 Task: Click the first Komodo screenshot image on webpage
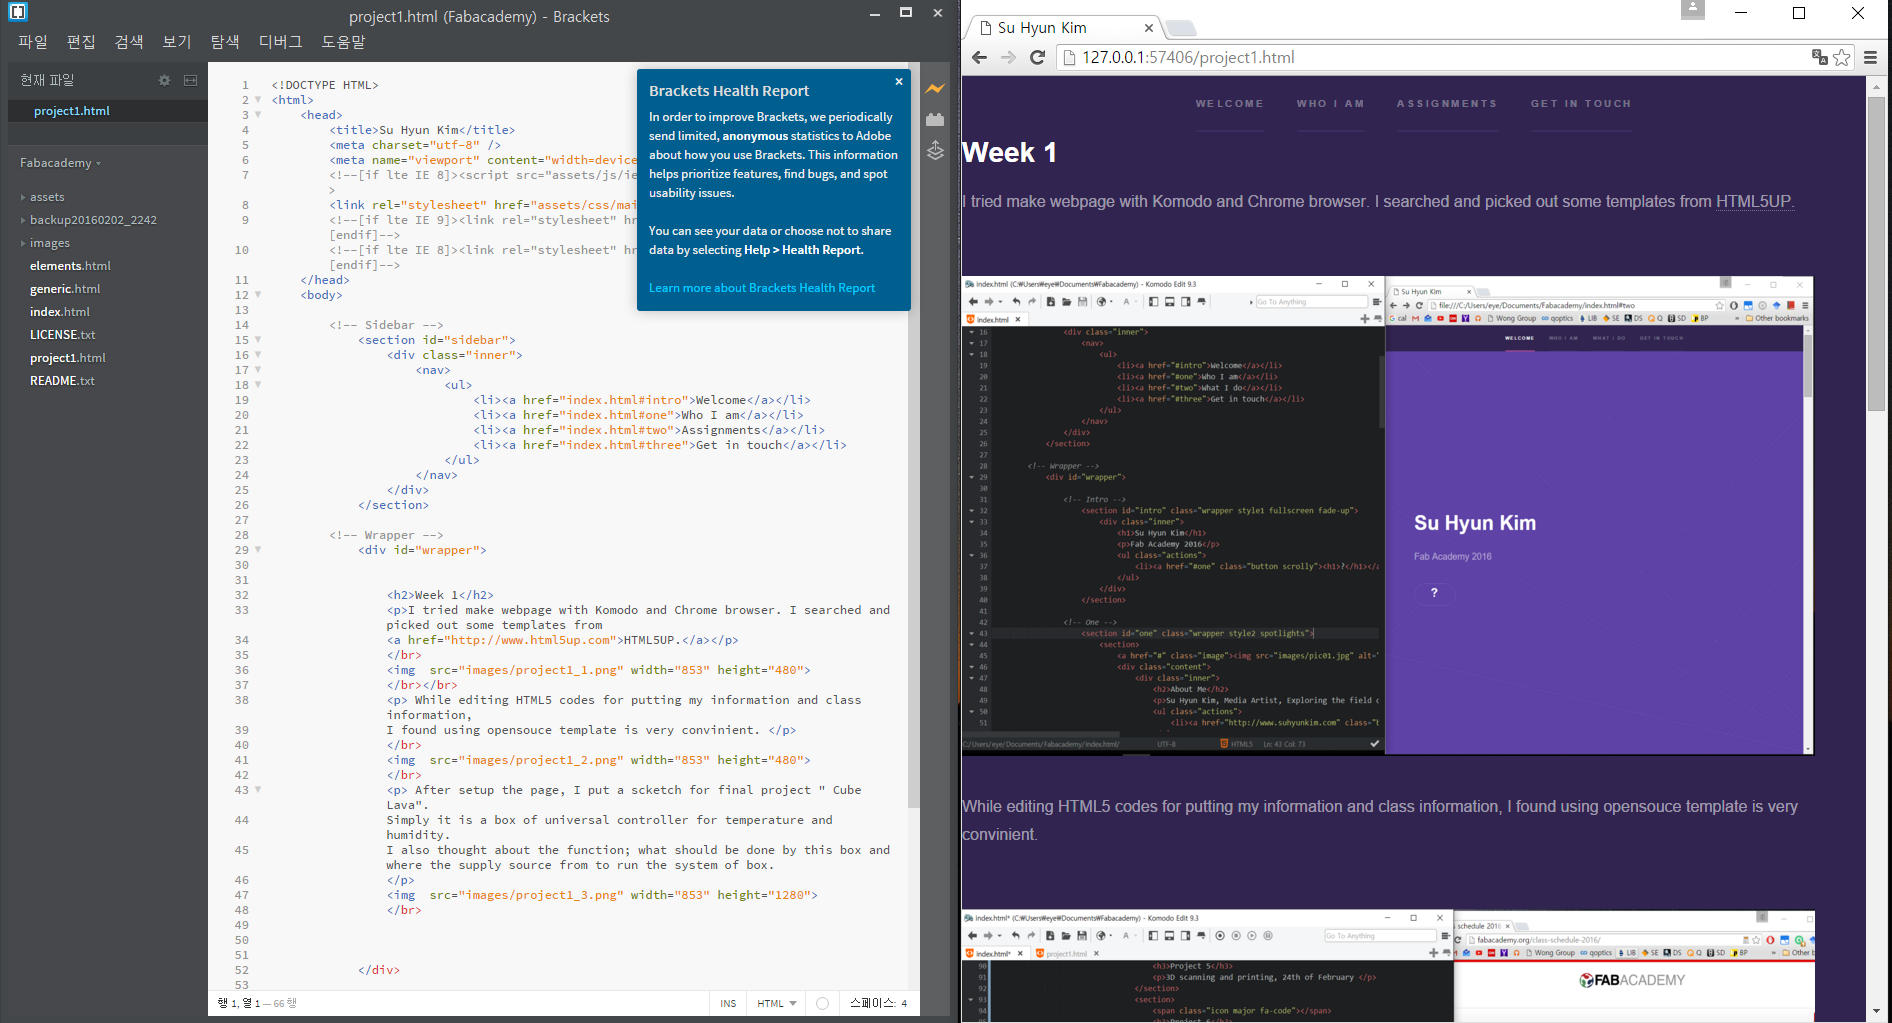(x=1387, y=515)
